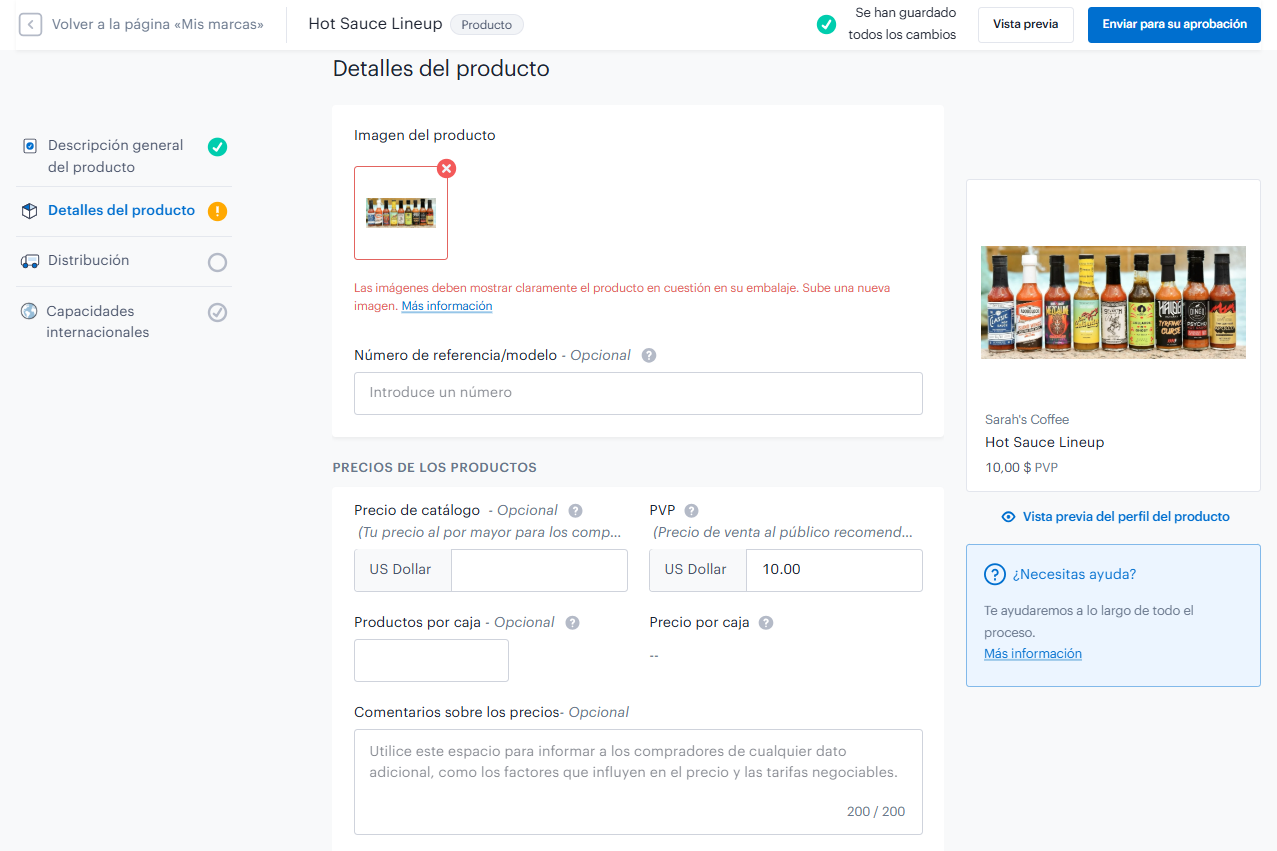Screen dimensions: 1277x851
Task: Click help icon beside Productos por caja
Action: [x=572, y=622]
